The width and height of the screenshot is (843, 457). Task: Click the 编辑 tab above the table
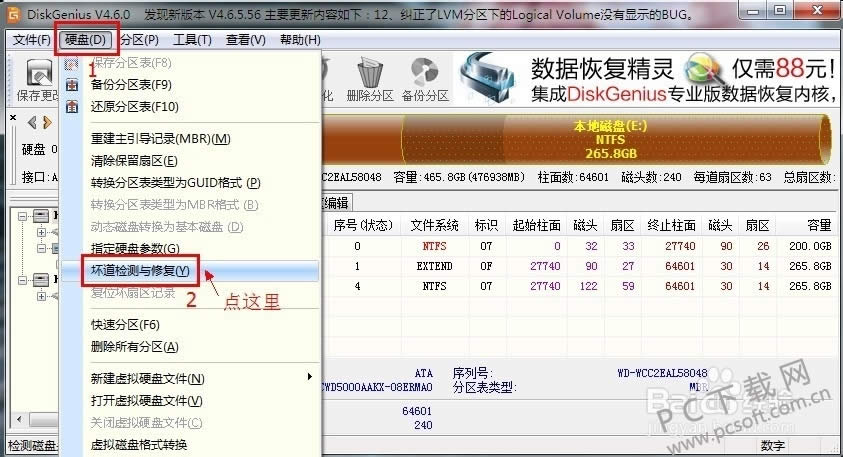point(335,203)
